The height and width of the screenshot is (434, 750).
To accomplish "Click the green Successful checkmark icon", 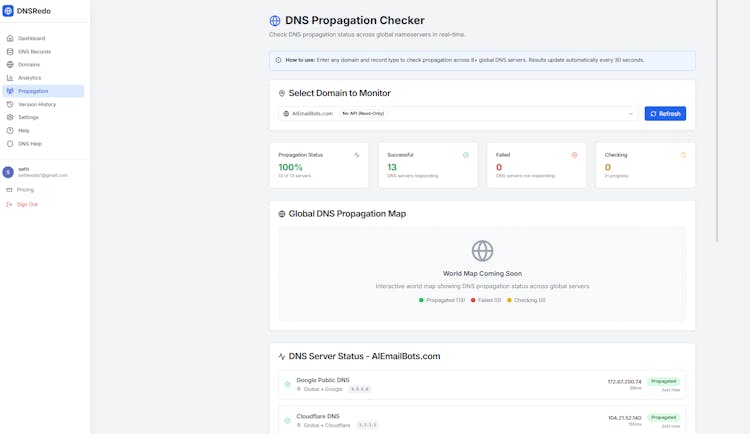I will click(x=466, y=155).
